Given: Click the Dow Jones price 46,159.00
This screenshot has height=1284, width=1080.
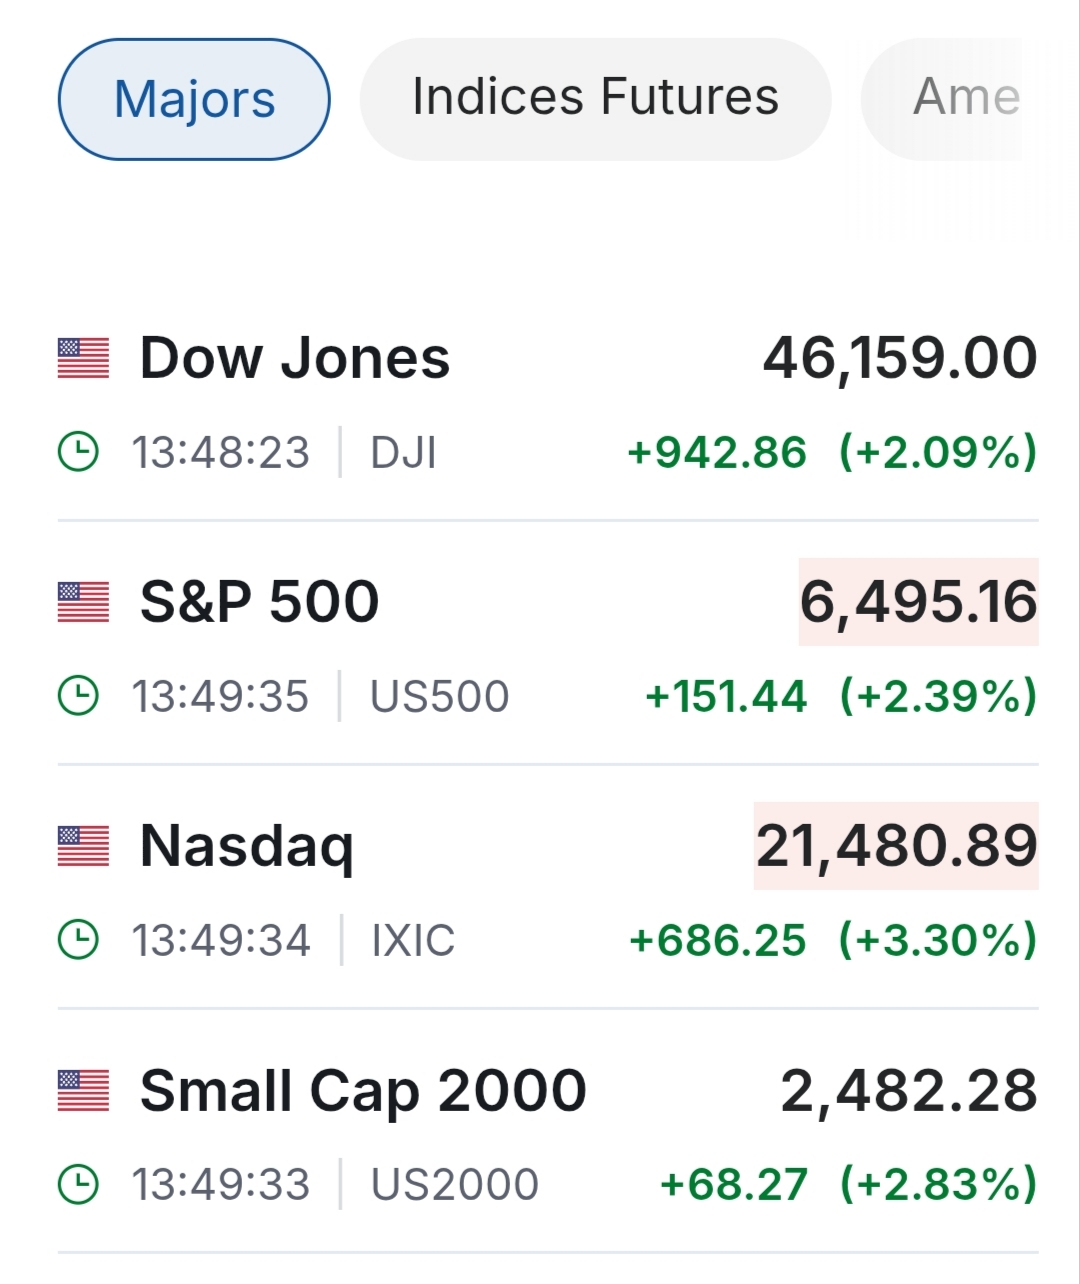Looking at the screenshot, I should (900, 358).
